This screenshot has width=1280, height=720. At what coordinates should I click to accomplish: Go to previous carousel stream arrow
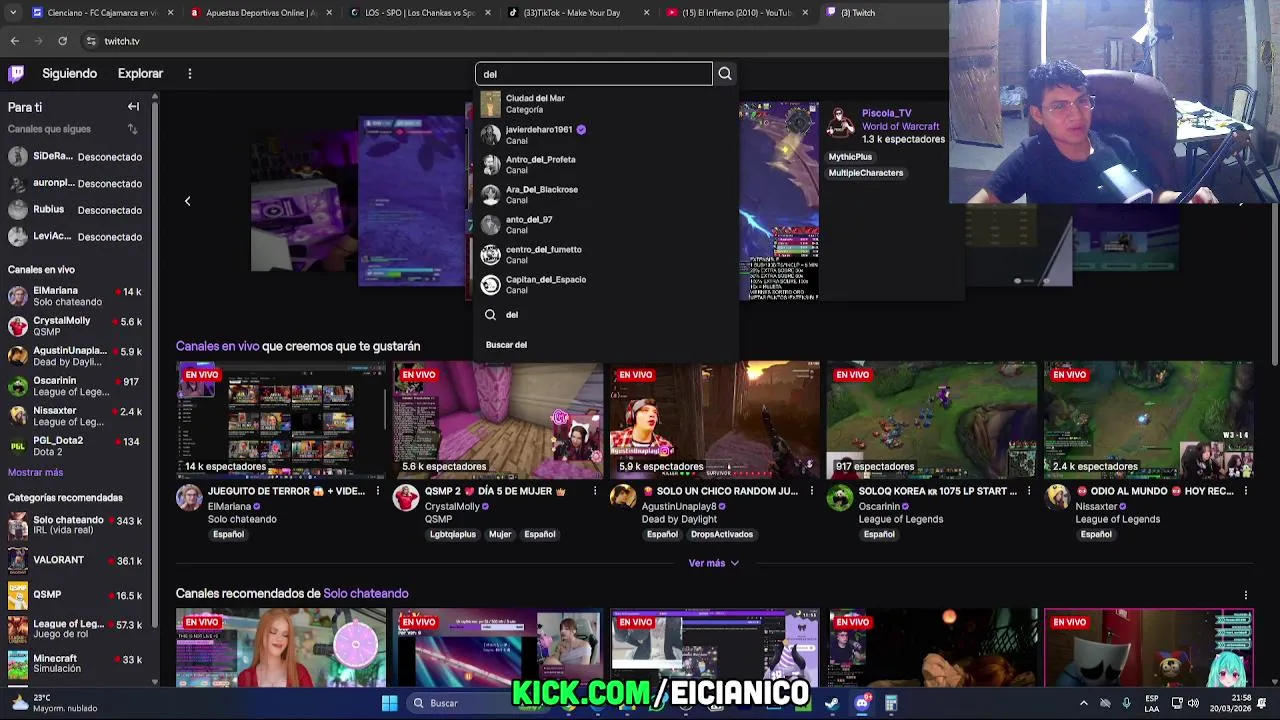187,201
